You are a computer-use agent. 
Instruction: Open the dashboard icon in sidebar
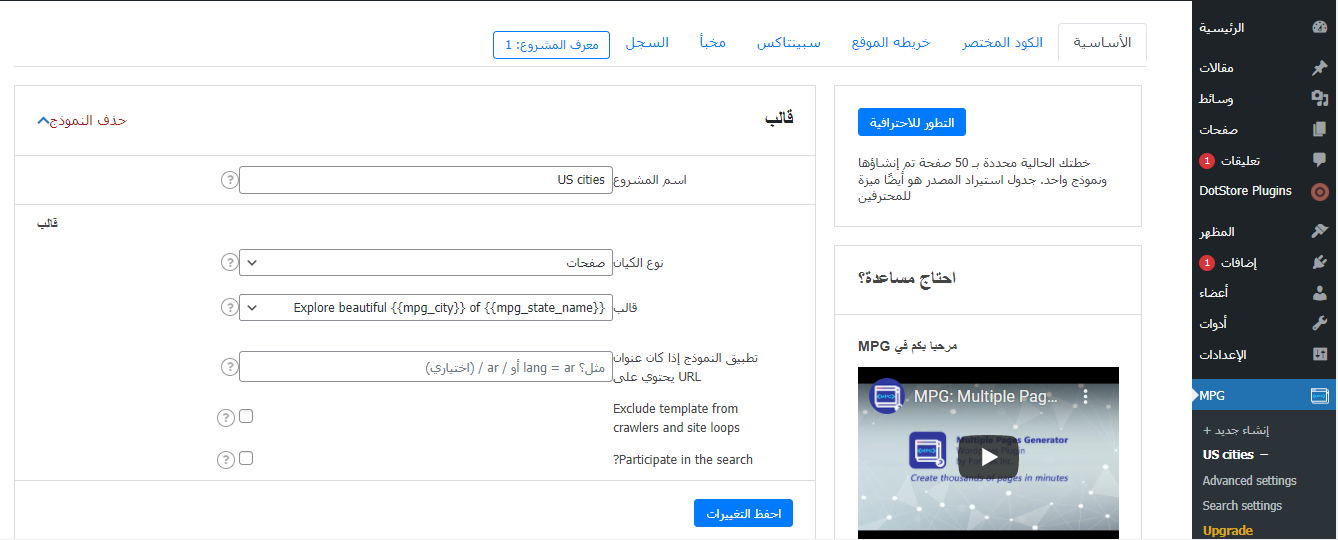(1319, 28)
